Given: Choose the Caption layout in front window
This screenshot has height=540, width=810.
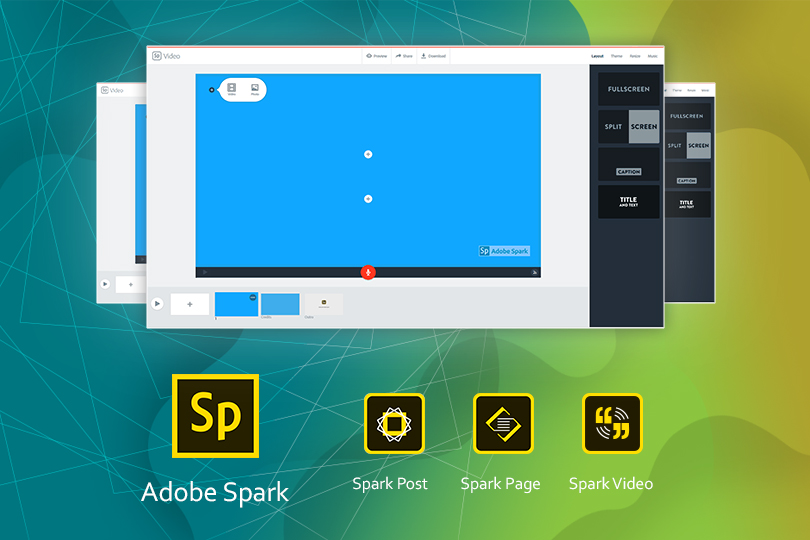Looking at the screenshot, I should coord(628,165).
